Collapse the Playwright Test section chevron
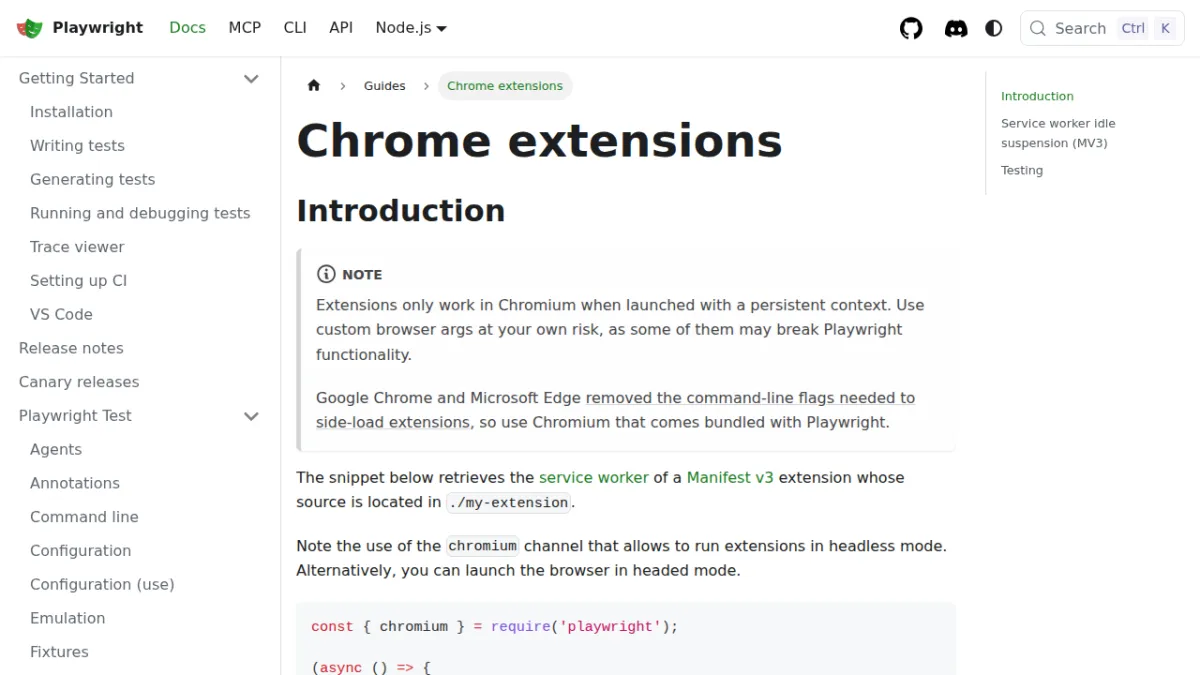Screen dimensions: 1200x675 click(x=251, y=416)
